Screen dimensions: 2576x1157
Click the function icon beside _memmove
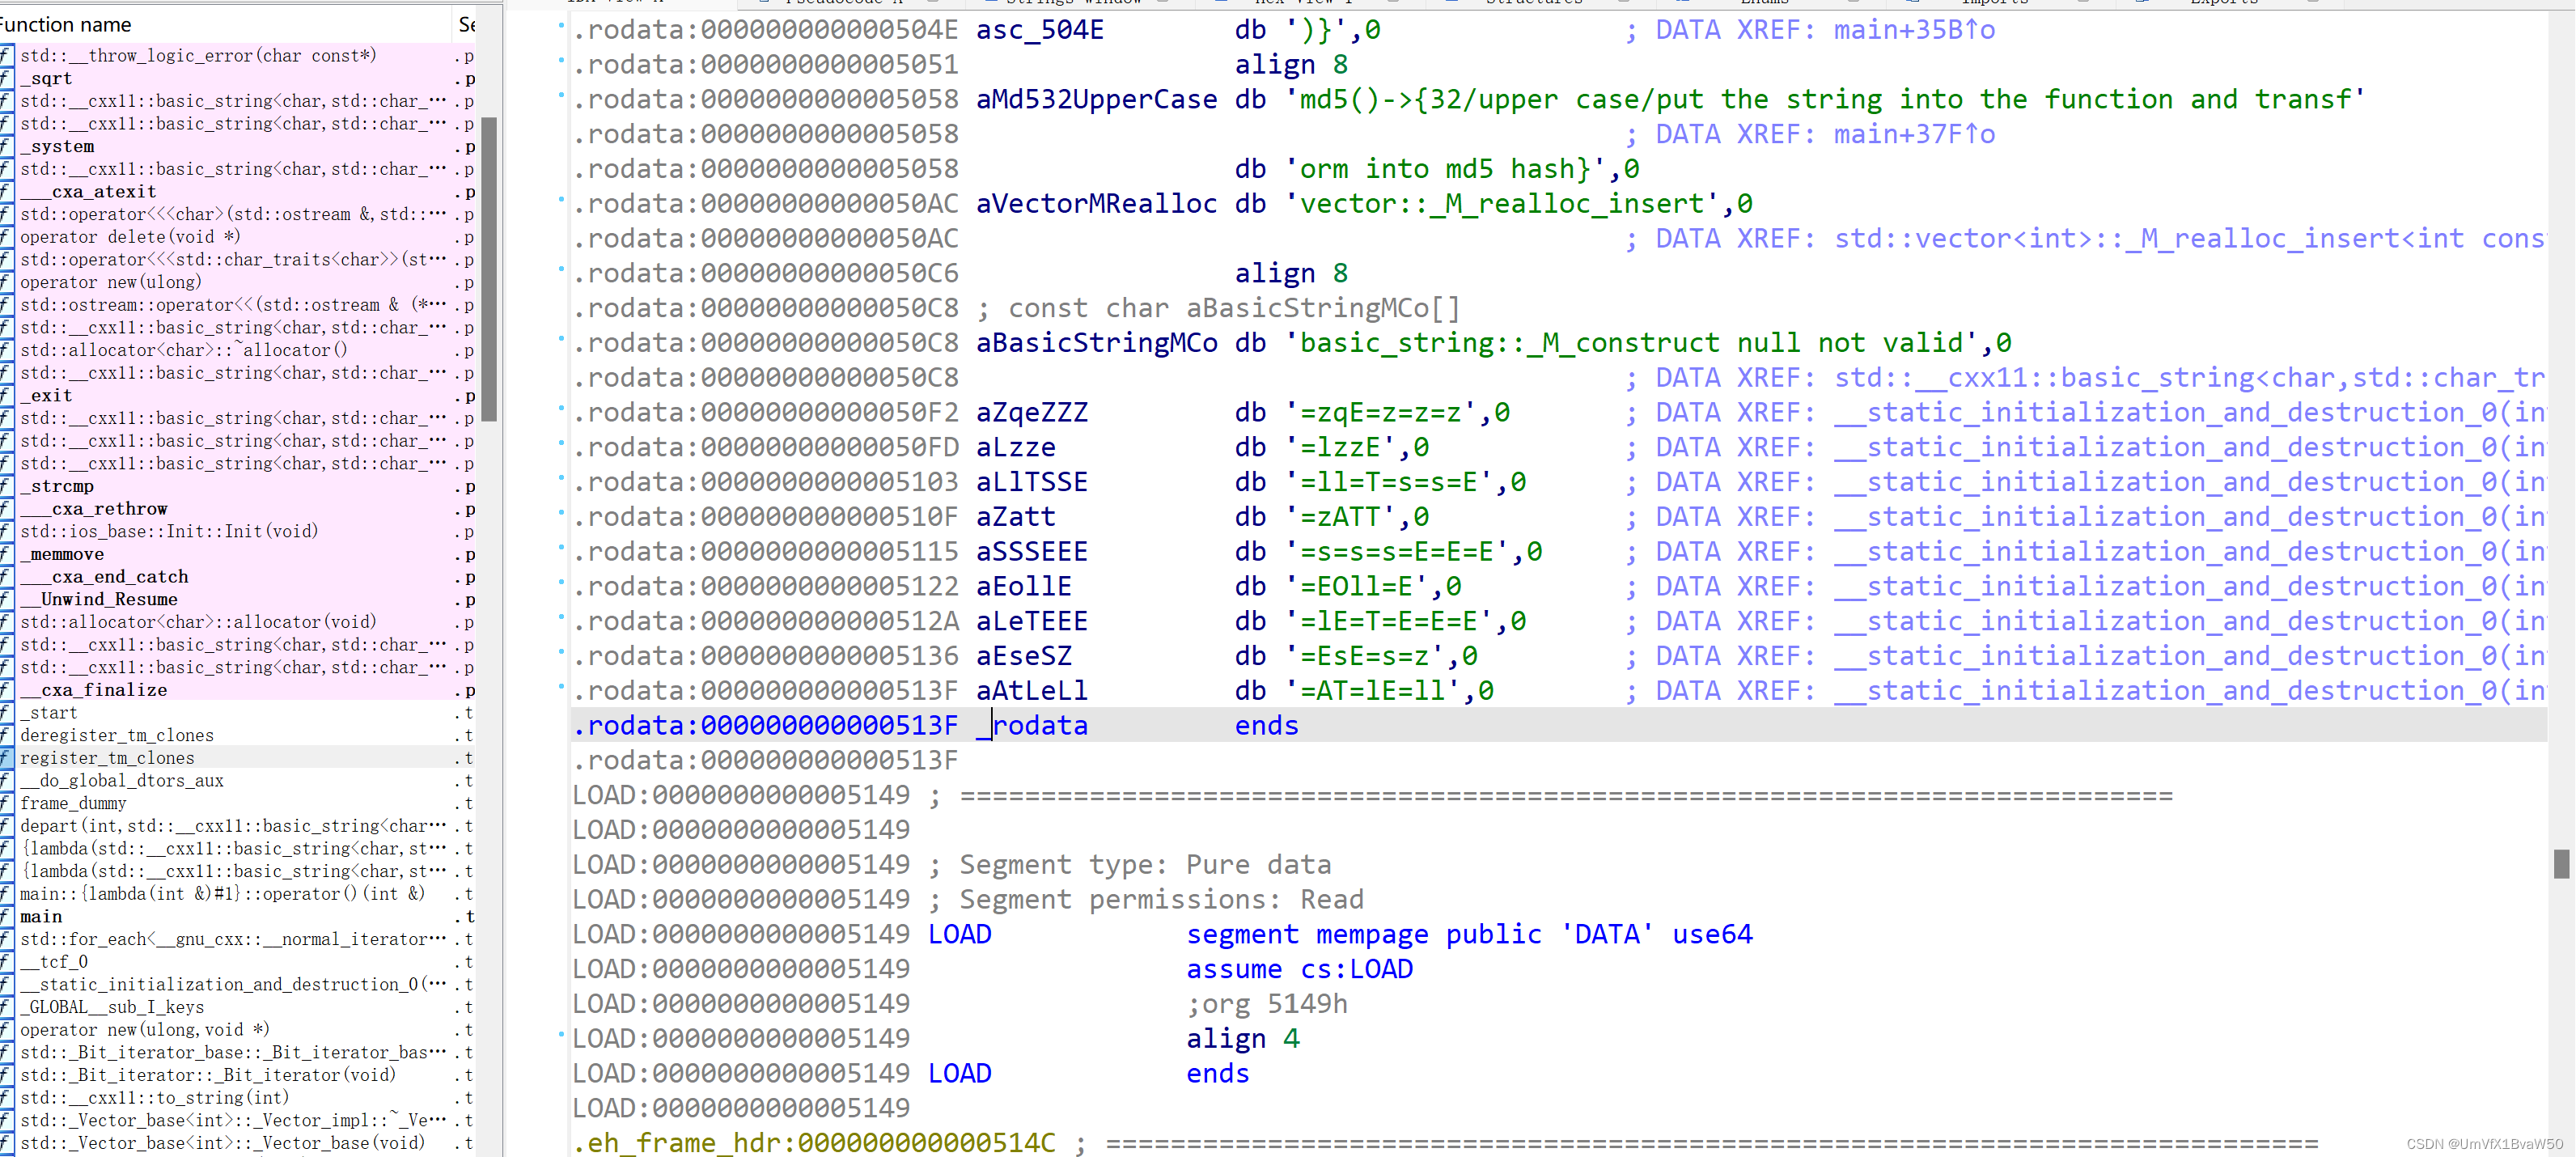coord(6,554)
